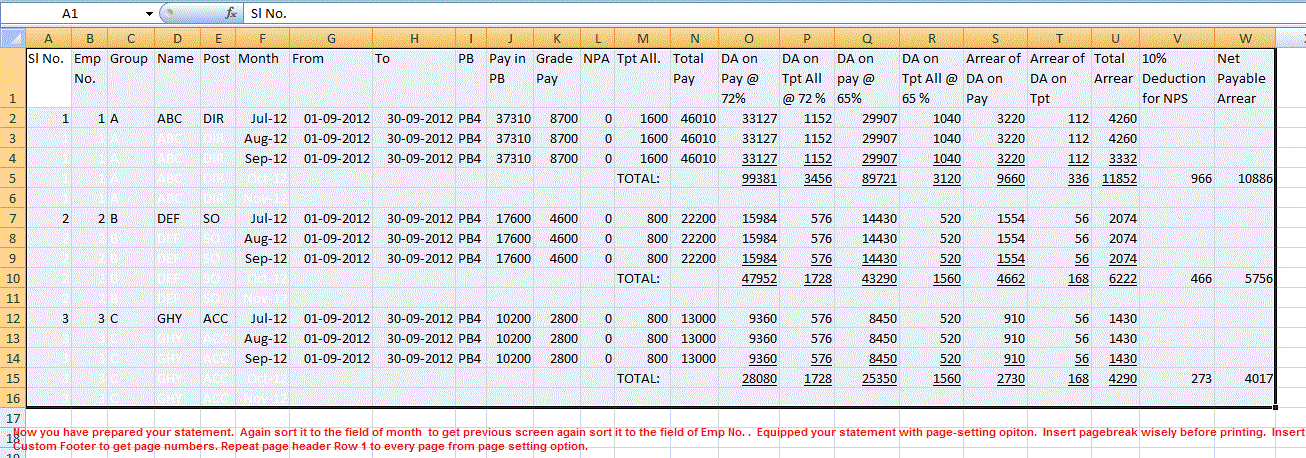
Task: Select the row 16 header
Action: (12, 398)
